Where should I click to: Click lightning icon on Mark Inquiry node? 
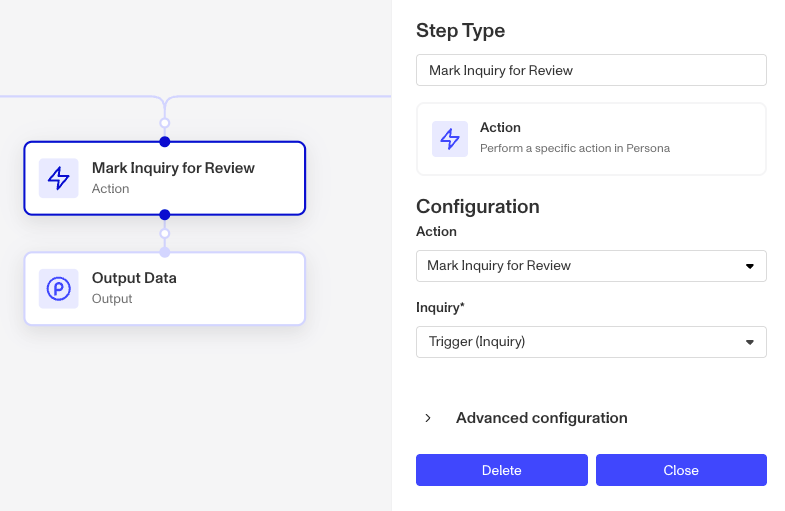tap(59, 178)
